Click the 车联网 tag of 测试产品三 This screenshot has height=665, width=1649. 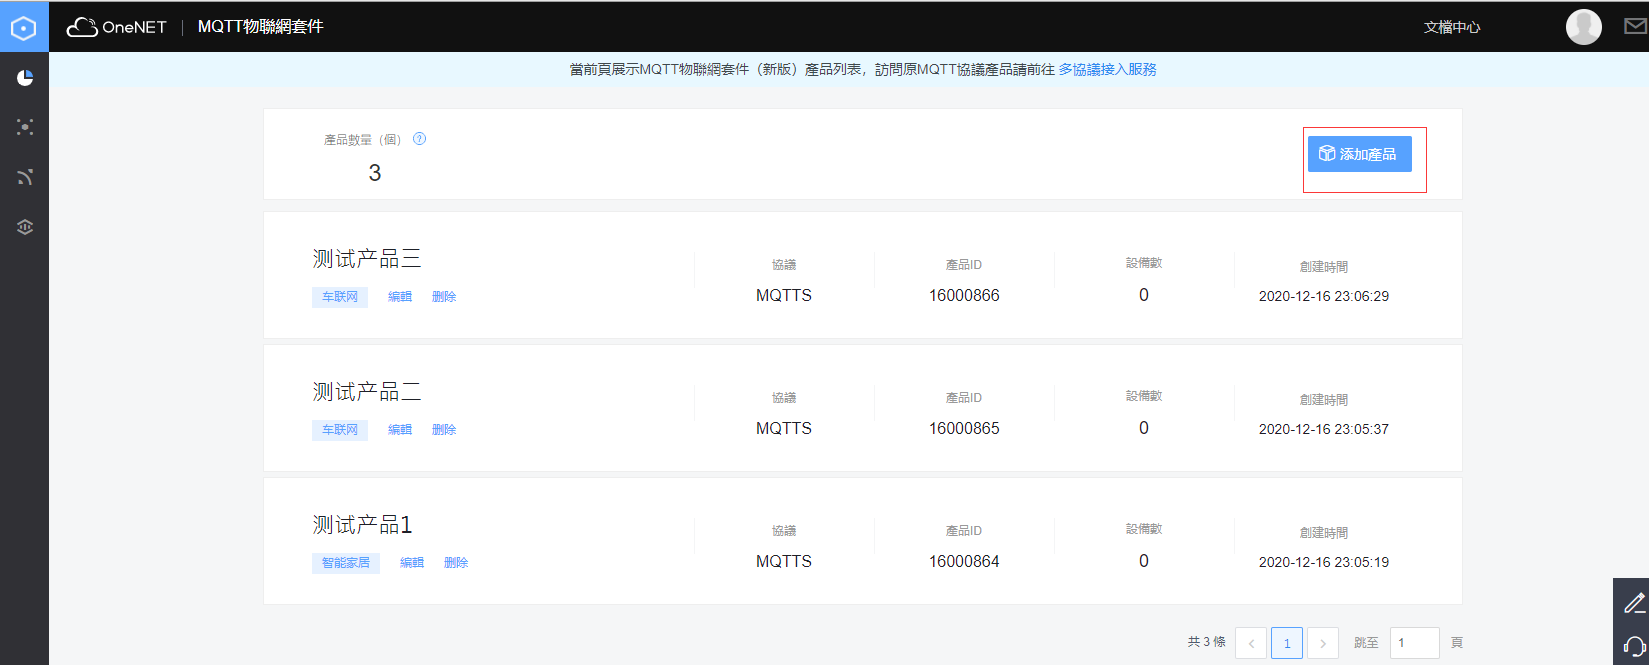coord(340,297)
